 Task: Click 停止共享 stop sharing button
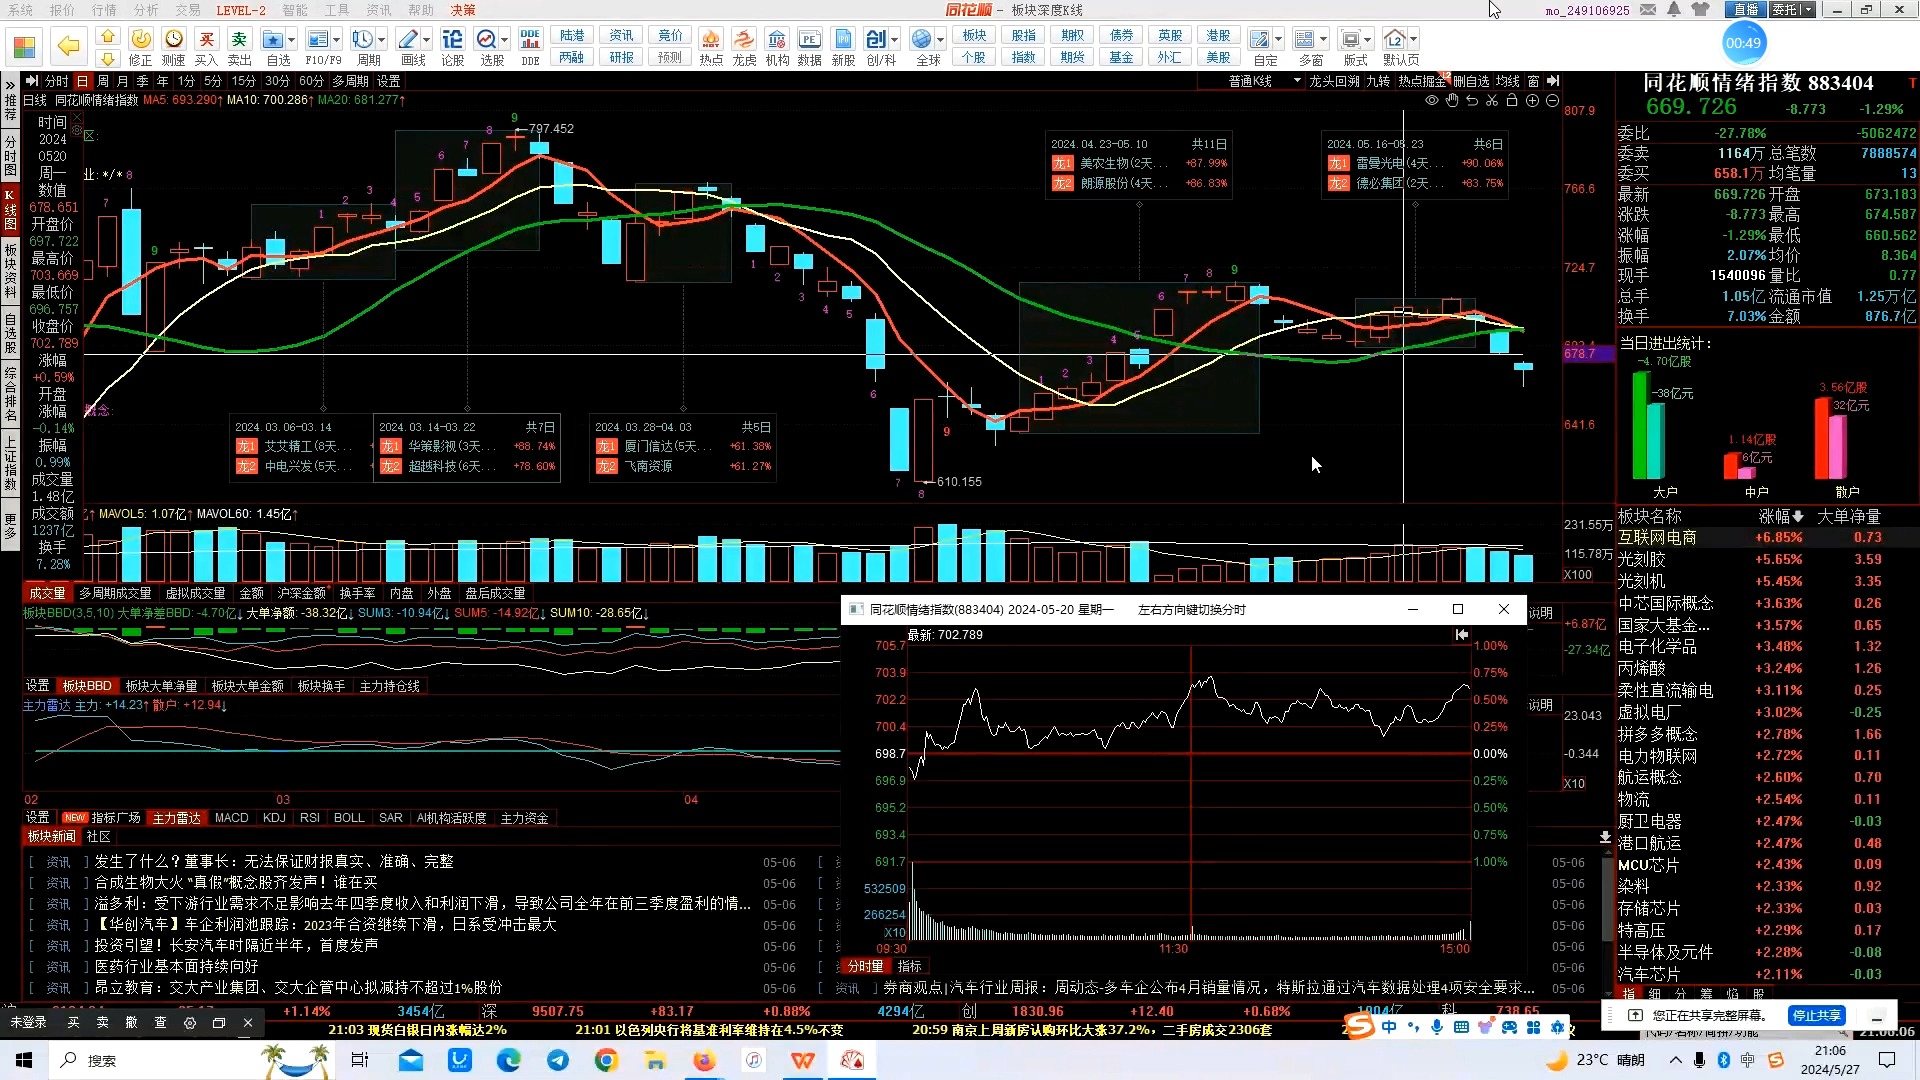click(1816, 1015)
